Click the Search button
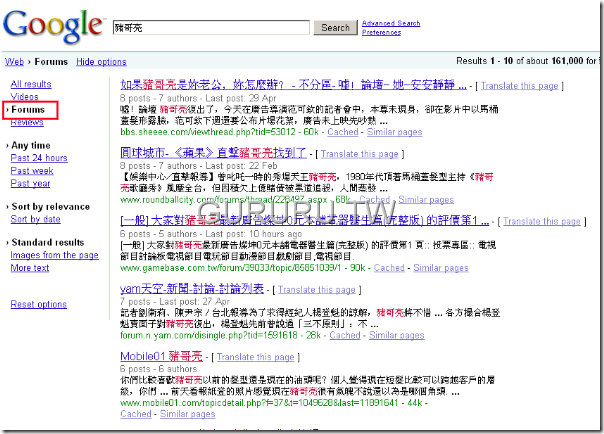The image size is (604, 434). point(335,28)
